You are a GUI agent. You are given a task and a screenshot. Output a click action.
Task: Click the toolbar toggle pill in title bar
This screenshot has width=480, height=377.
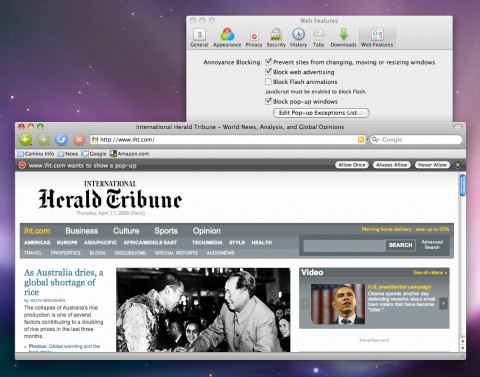click(458, 127)
